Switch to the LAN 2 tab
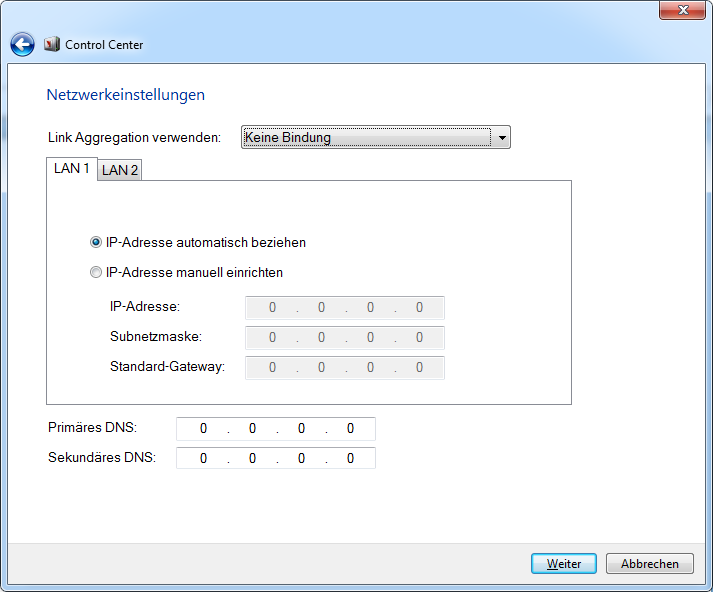The height and width of the screenshot is (592, 713). point(120,170)
